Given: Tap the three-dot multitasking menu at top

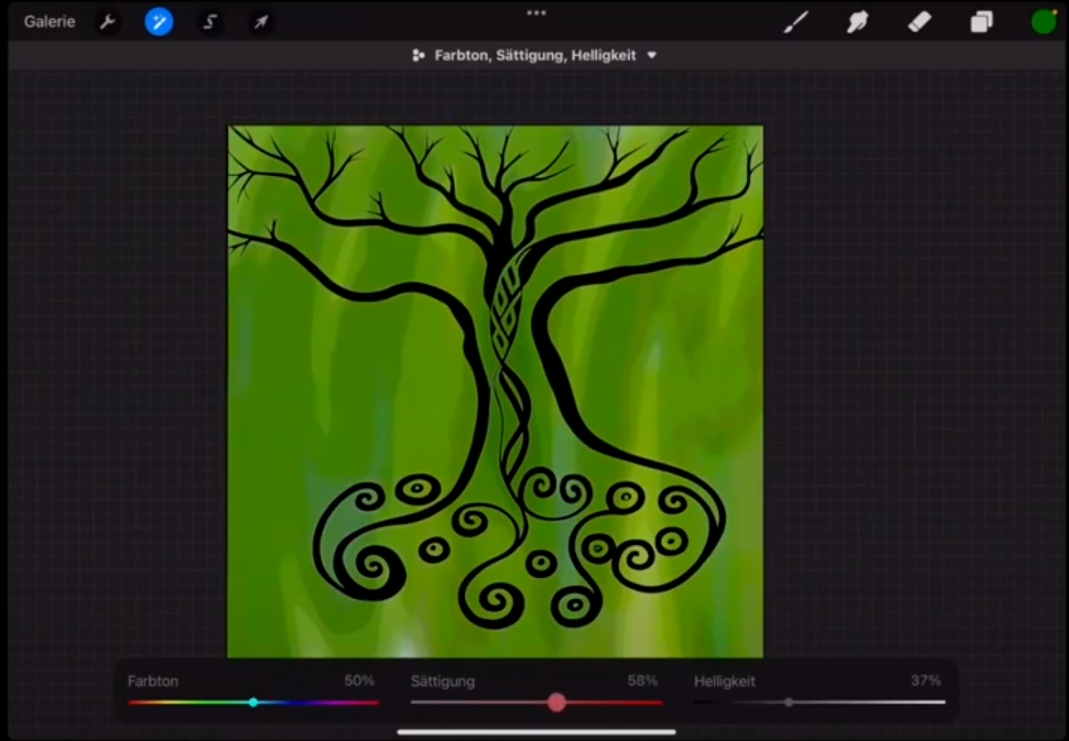Looking at the screenshot, I should (536, 13).
